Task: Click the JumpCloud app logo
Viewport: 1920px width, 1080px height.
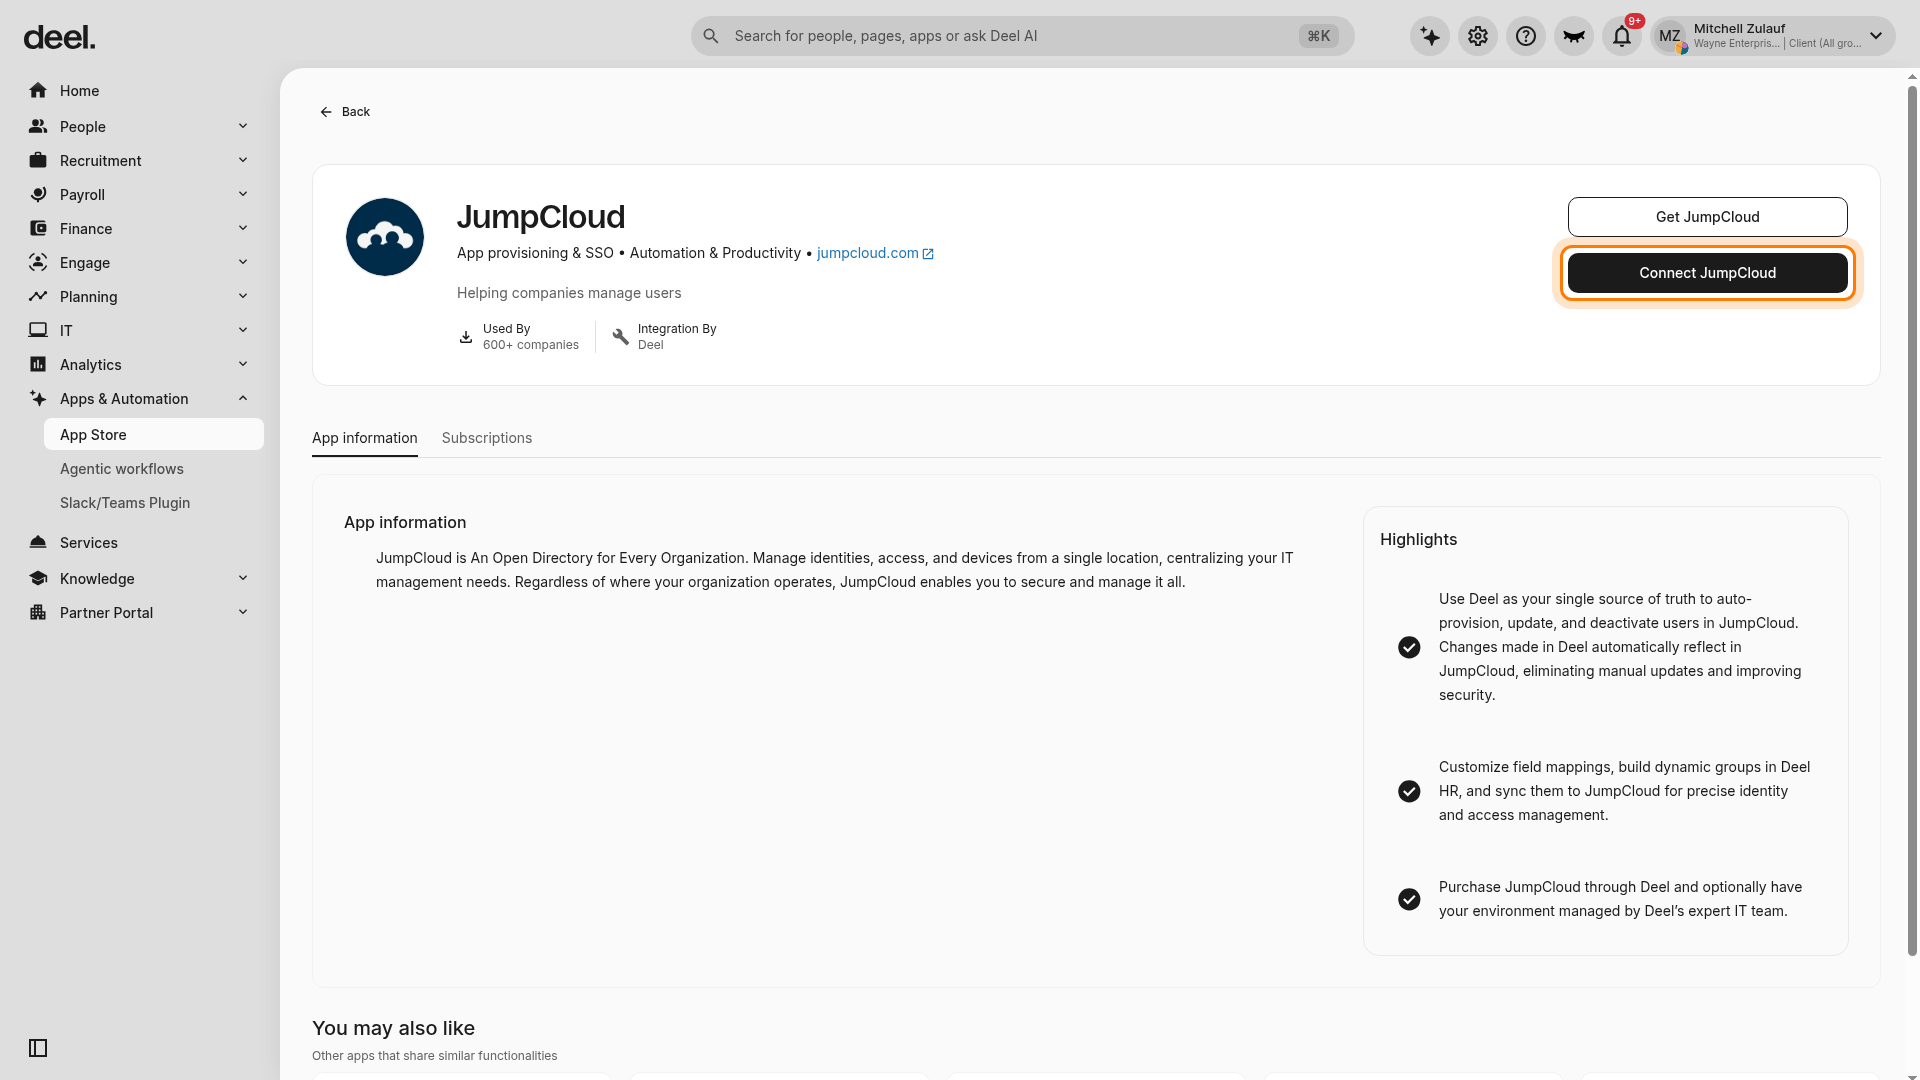Action: click(x=385, y=237)
